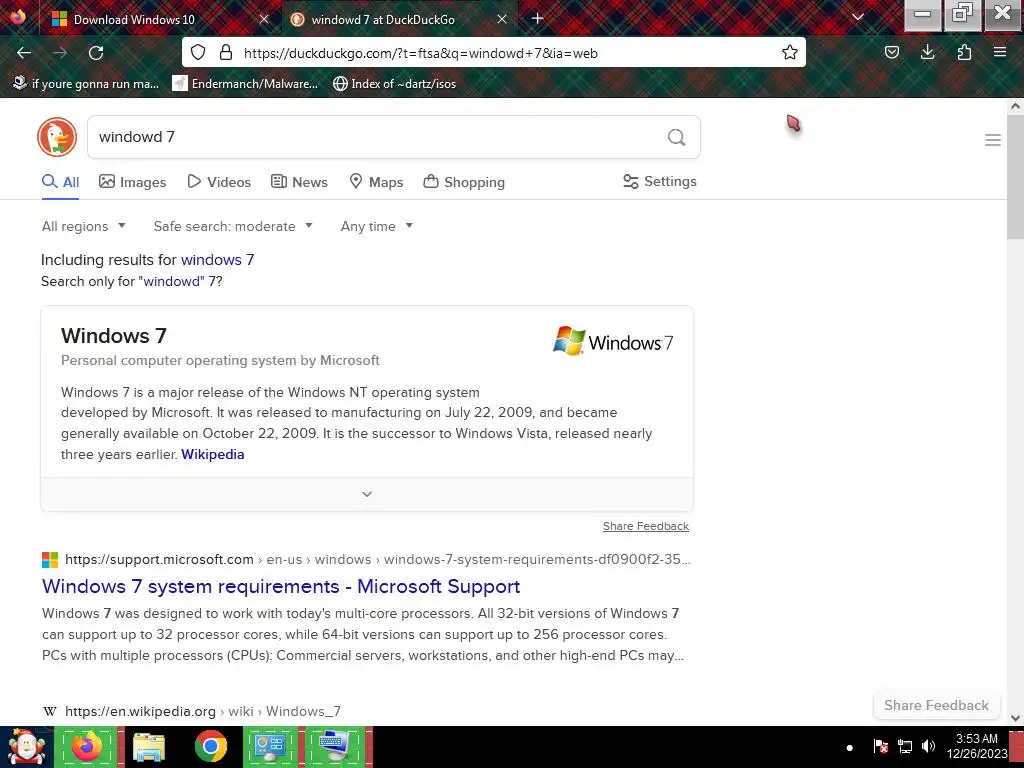Close the Download Windows 10 tab

coord(264,20)
